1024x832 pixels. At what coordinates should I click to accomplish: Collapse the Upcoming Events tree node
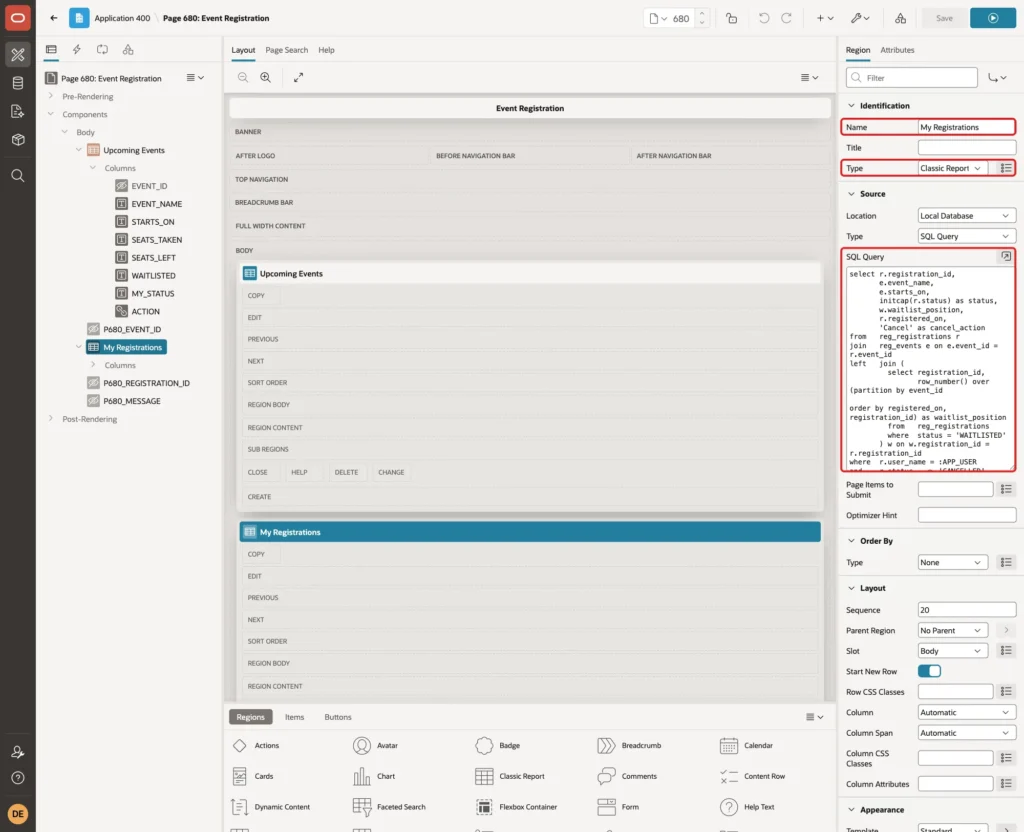coord(79,150)
